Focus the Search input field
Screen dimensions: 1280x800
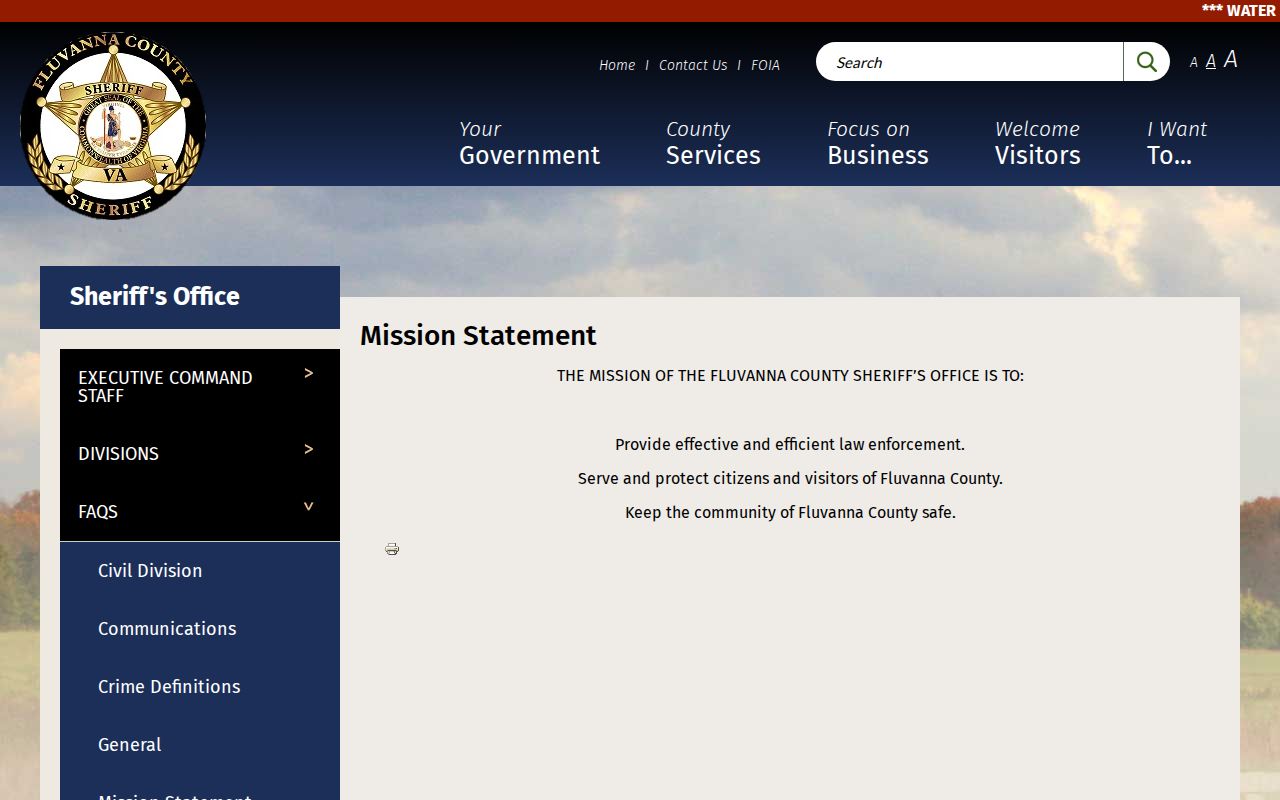[x=970, y=62]
